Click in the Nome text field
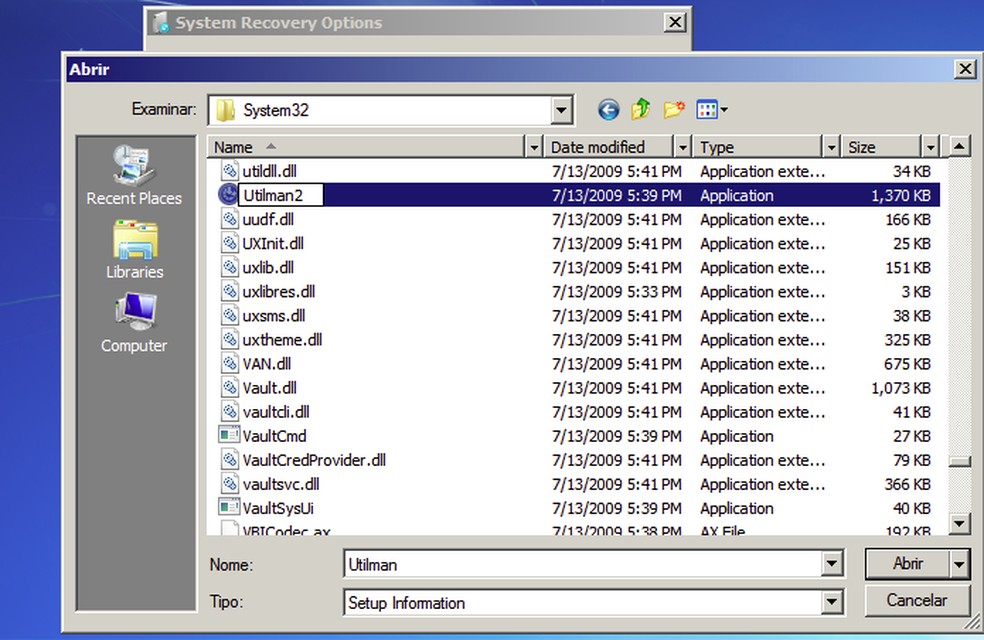This screenshot has width=984, height=640. point(582,565)
